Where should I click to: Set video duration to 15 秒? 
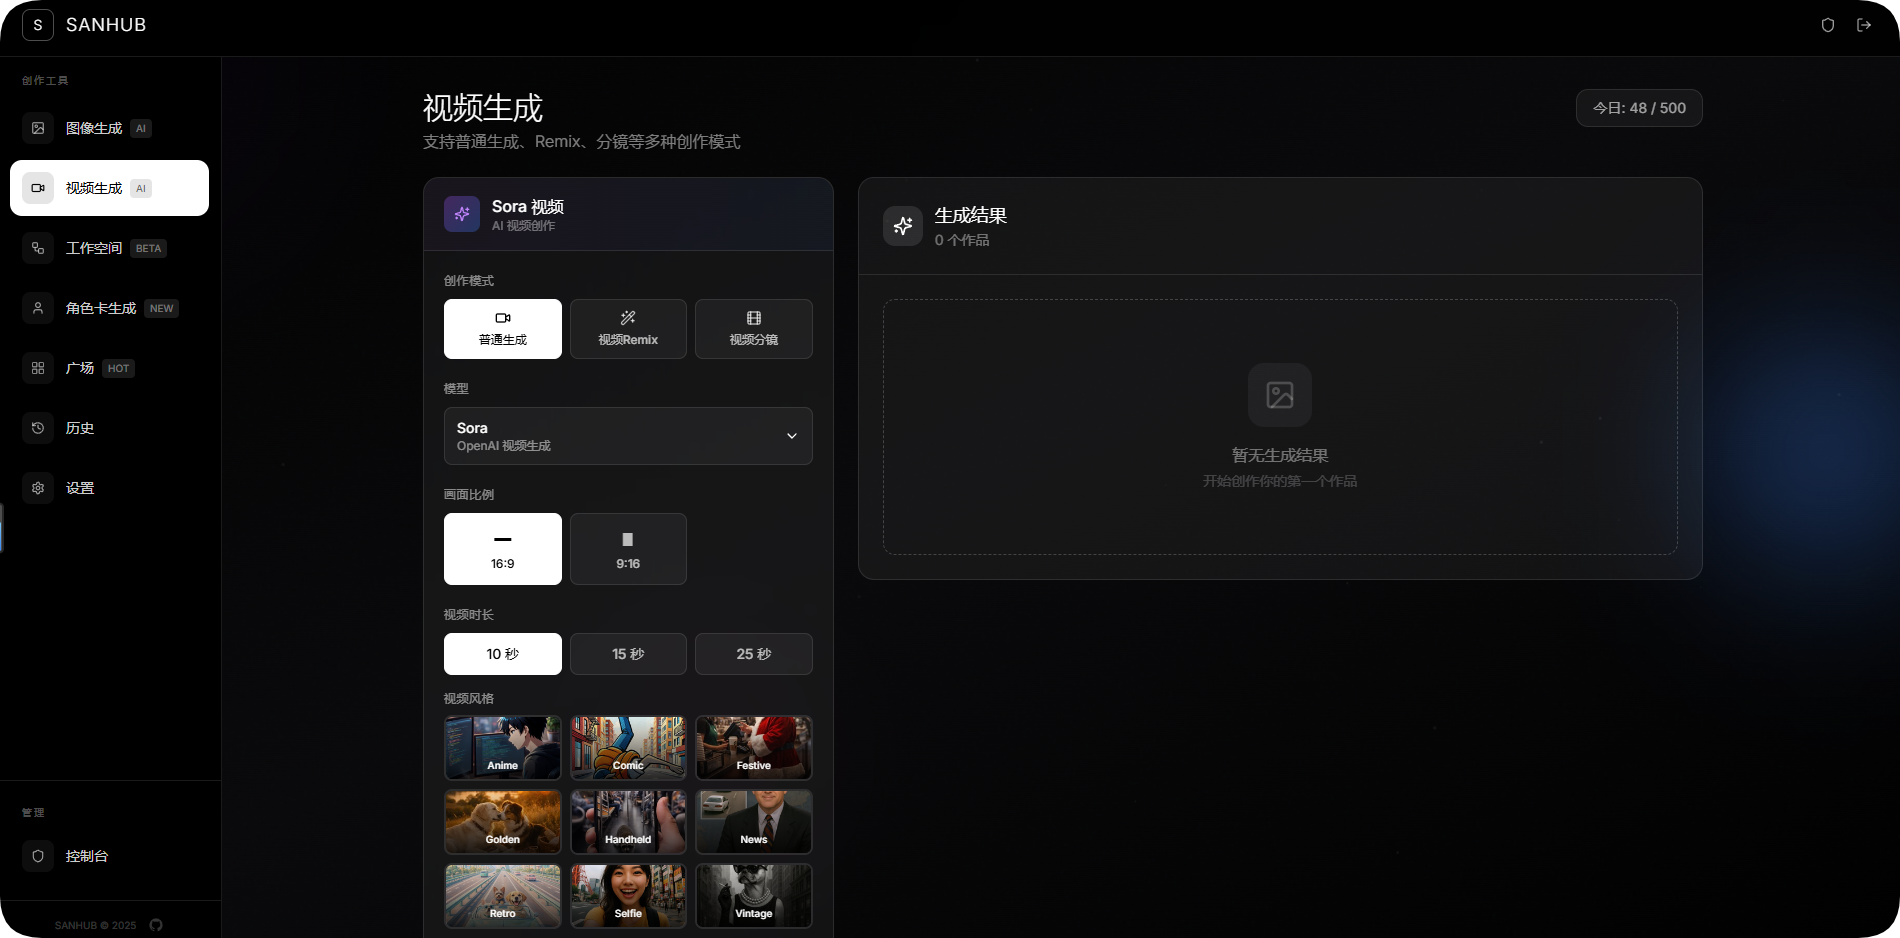628,654
